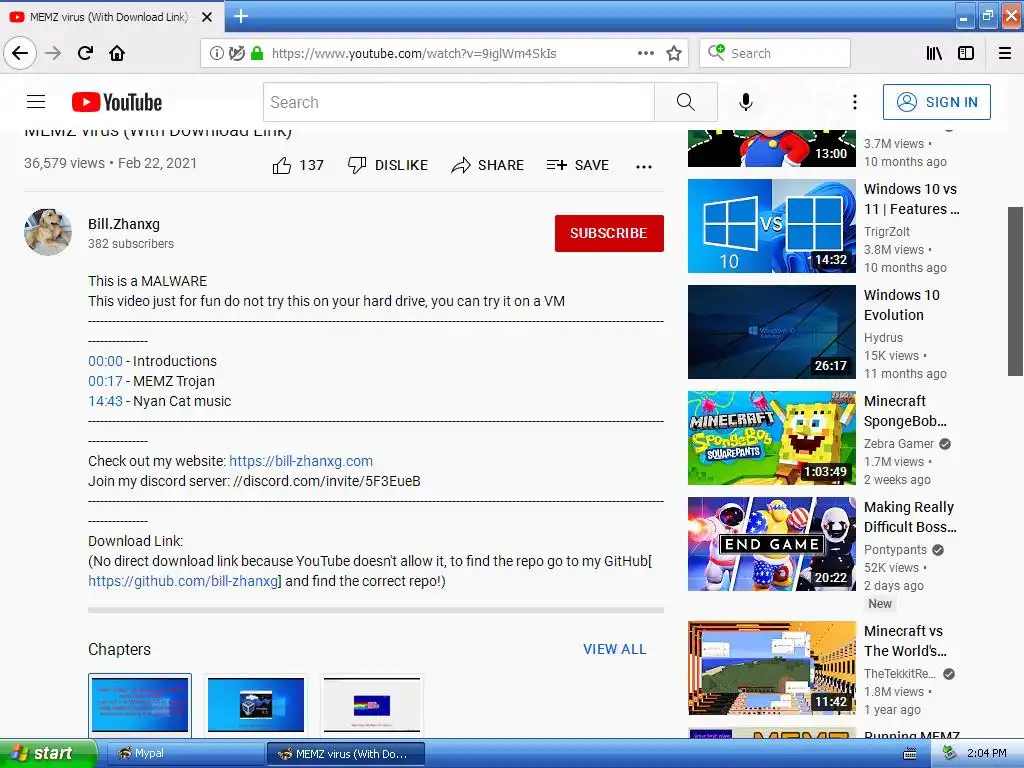Open the github.com/bill-zhanxg link
1024x768 pixels.
(183, 581)
